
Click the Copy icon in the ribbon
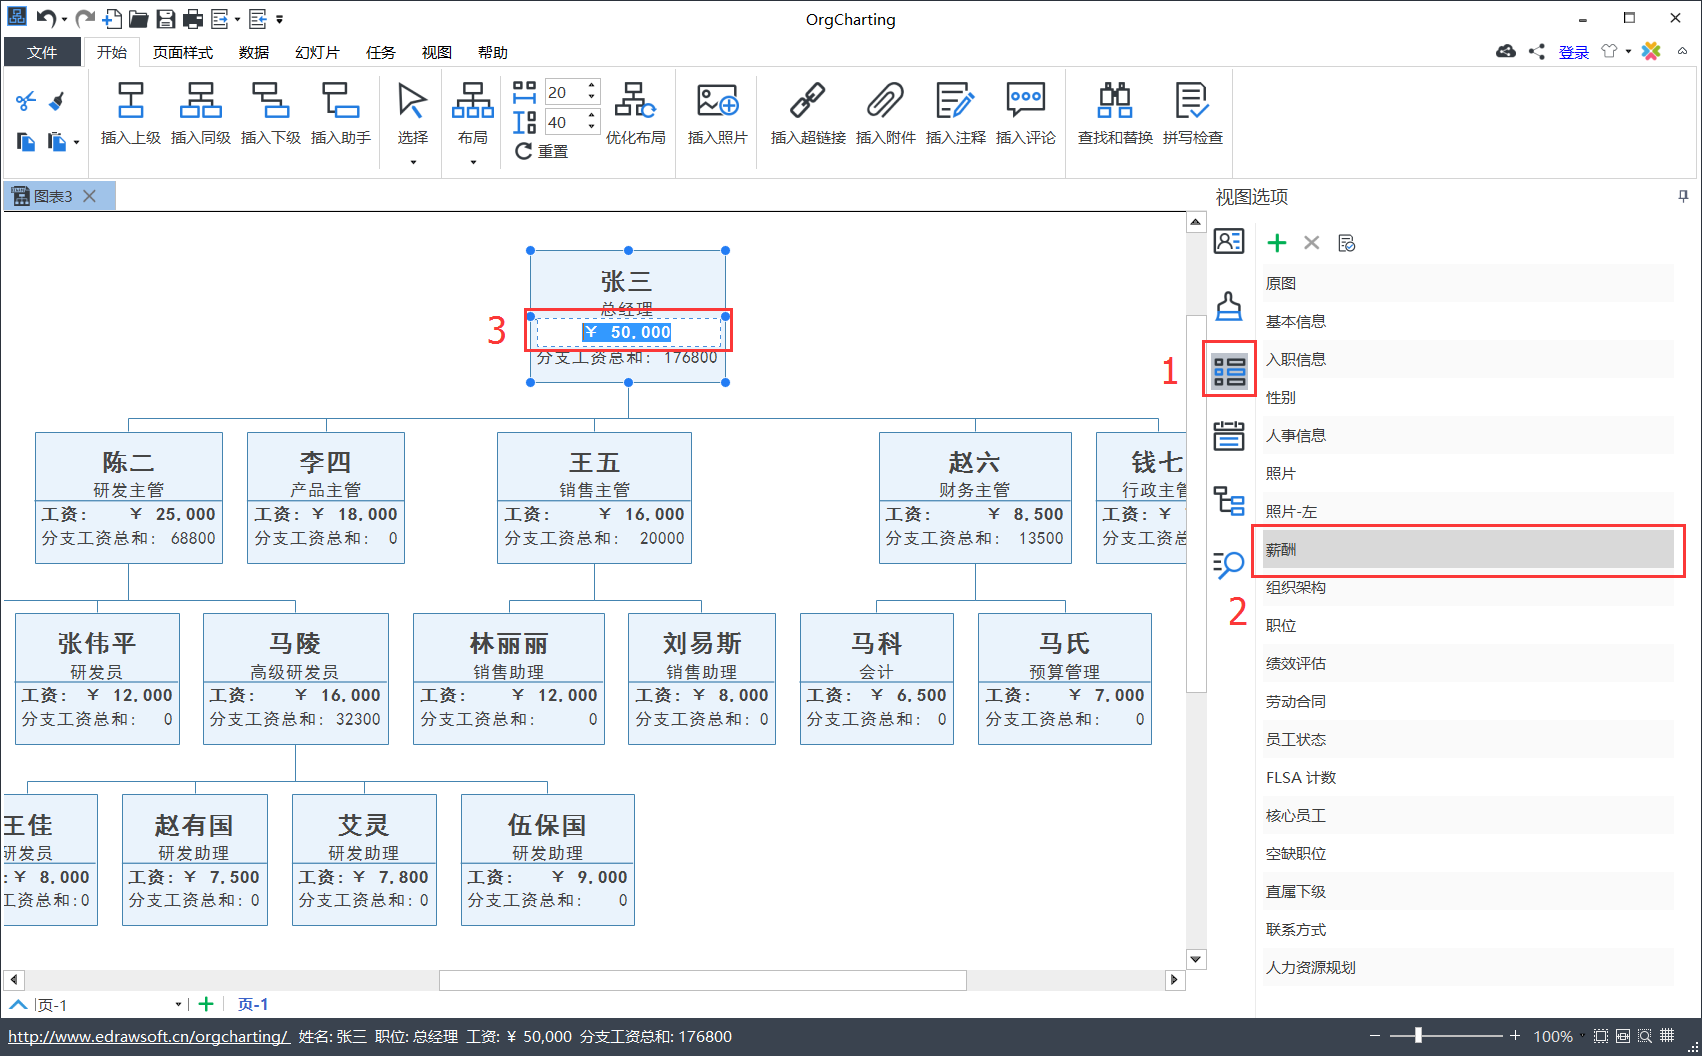click(26, 142)
